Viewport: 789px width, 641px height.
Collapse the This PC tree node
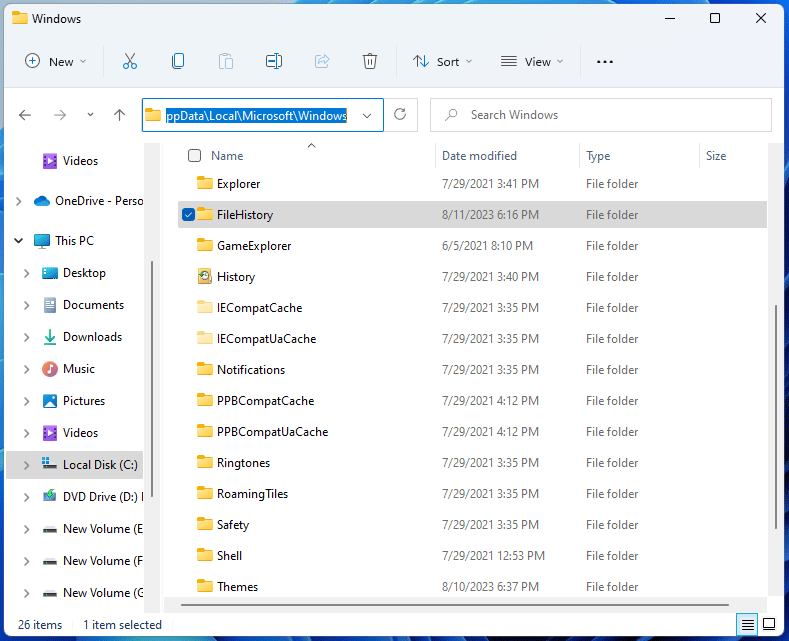(x=19, y=241)
